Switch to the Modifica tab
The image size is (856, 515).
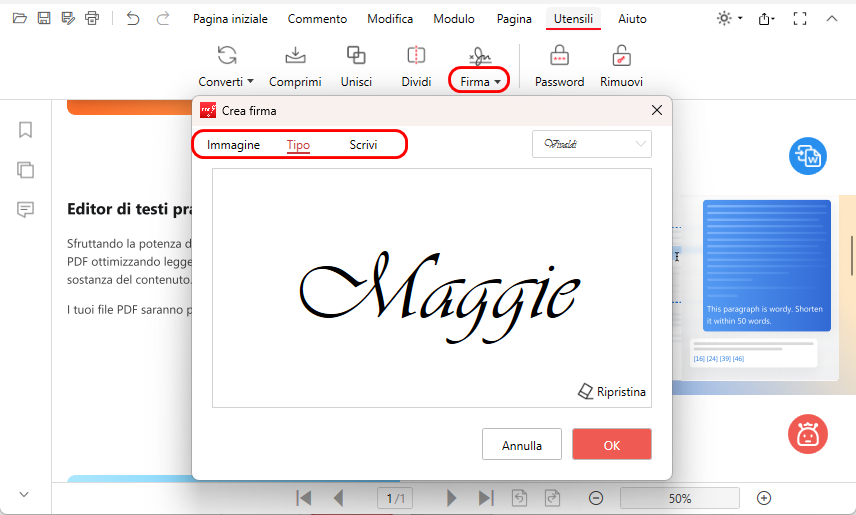pyautogui.click(x=390, y=19)
